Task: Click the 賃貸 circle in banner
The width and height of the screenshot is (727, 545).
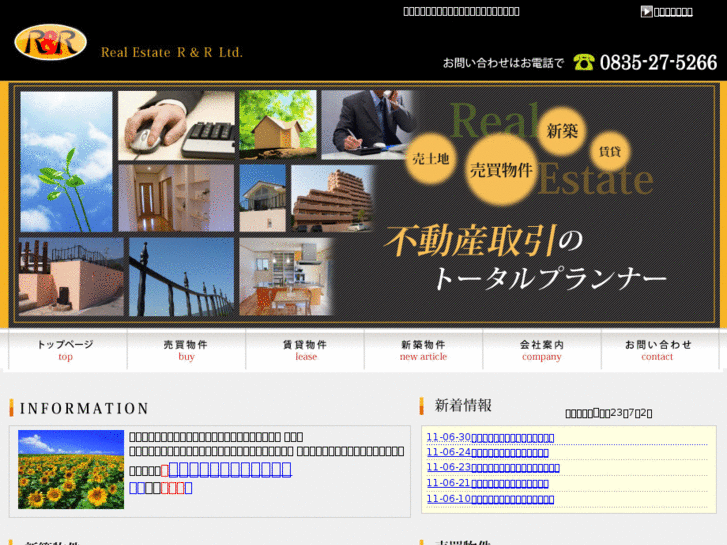Action: 610,151
